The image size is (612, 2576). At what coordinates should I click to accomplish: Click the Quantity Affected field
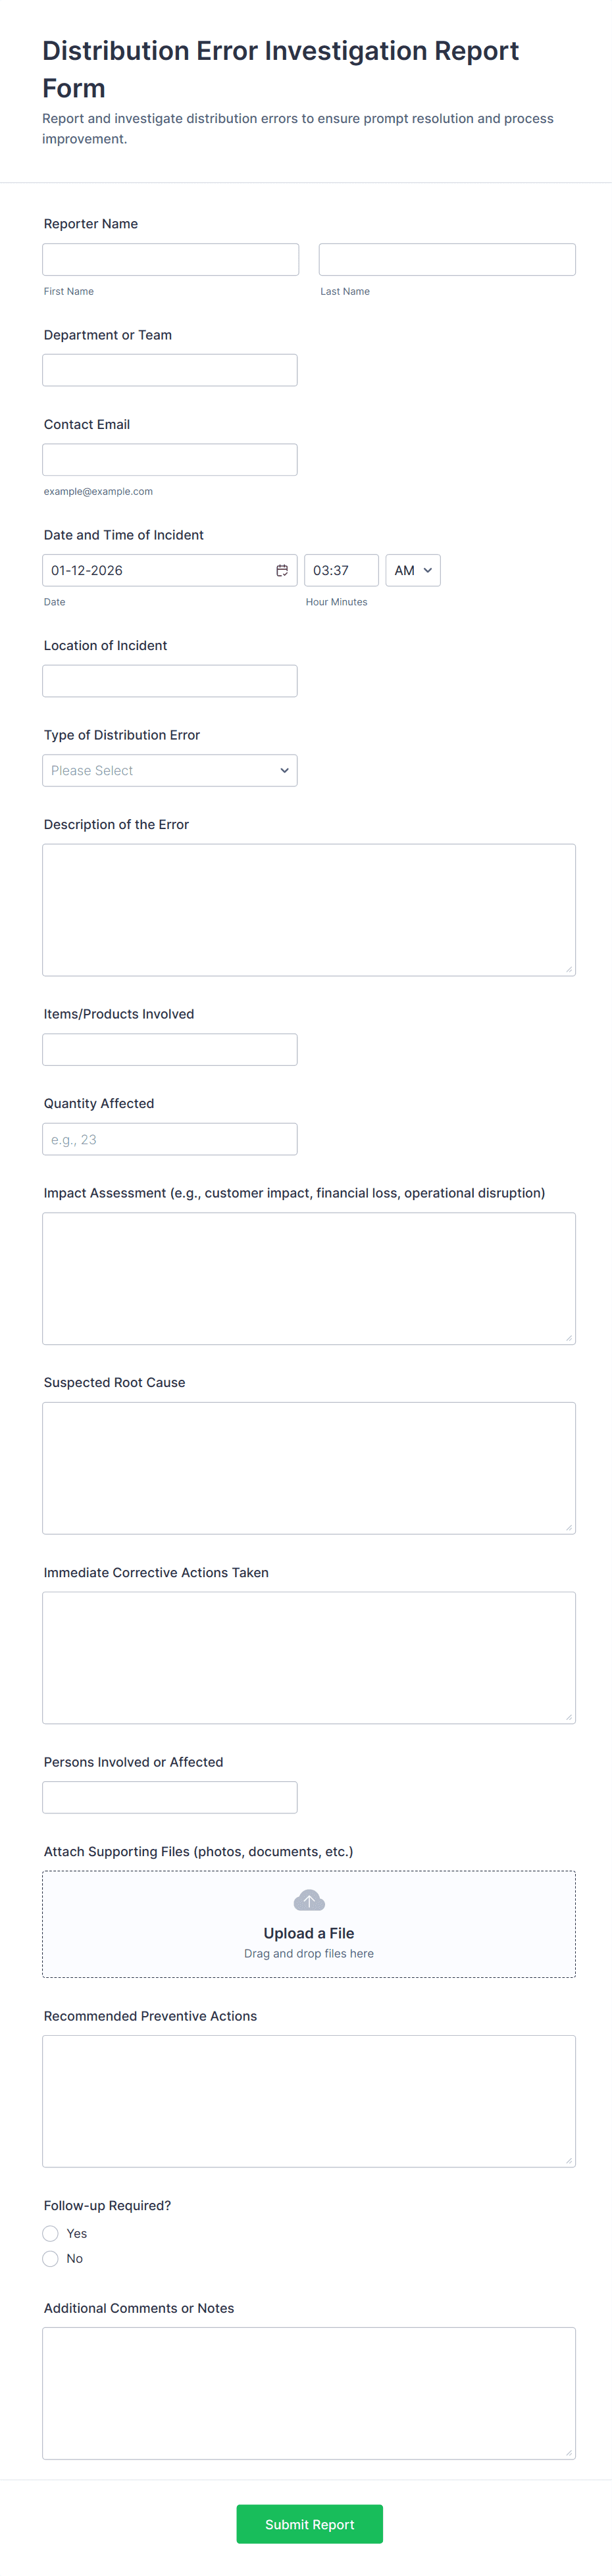point(170,1138)
